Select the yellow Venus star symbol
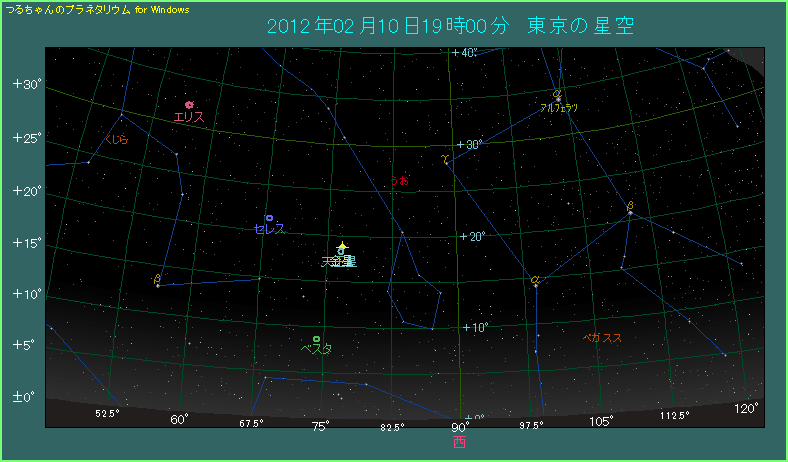 point(342,246)
